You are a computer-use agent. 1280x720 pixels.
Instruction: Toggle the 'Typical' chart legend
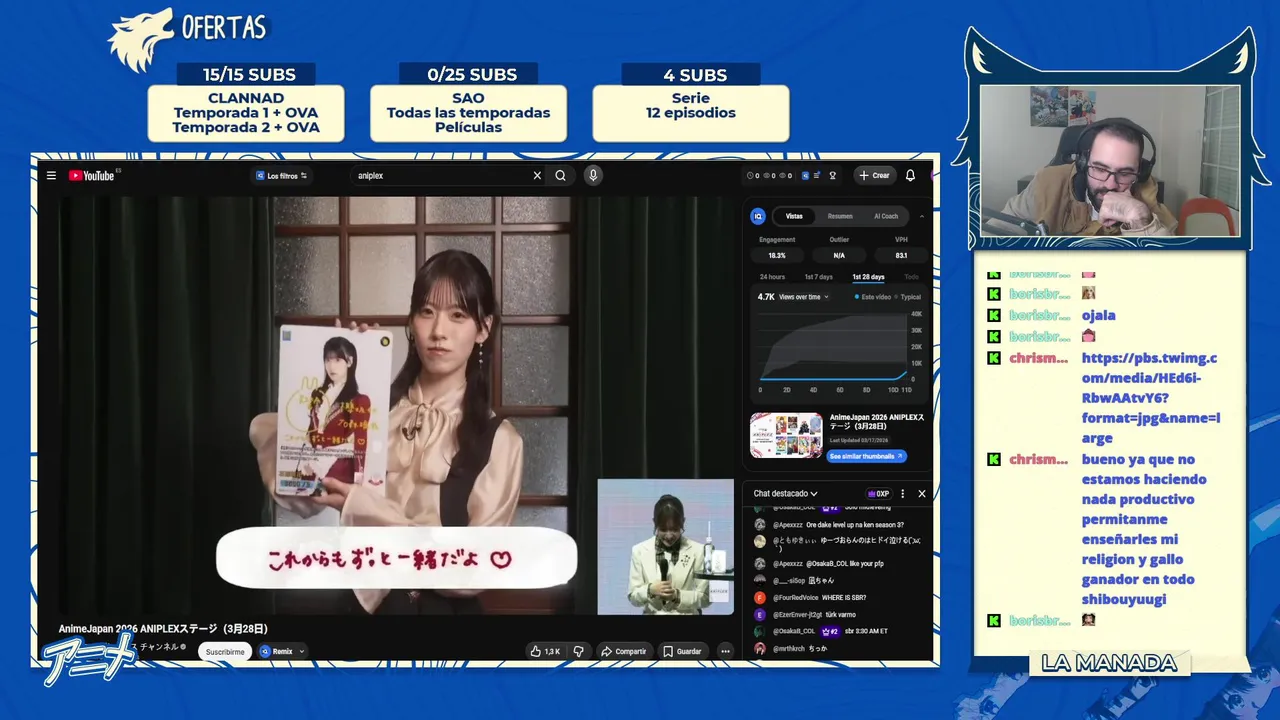[x=907, y=297]
